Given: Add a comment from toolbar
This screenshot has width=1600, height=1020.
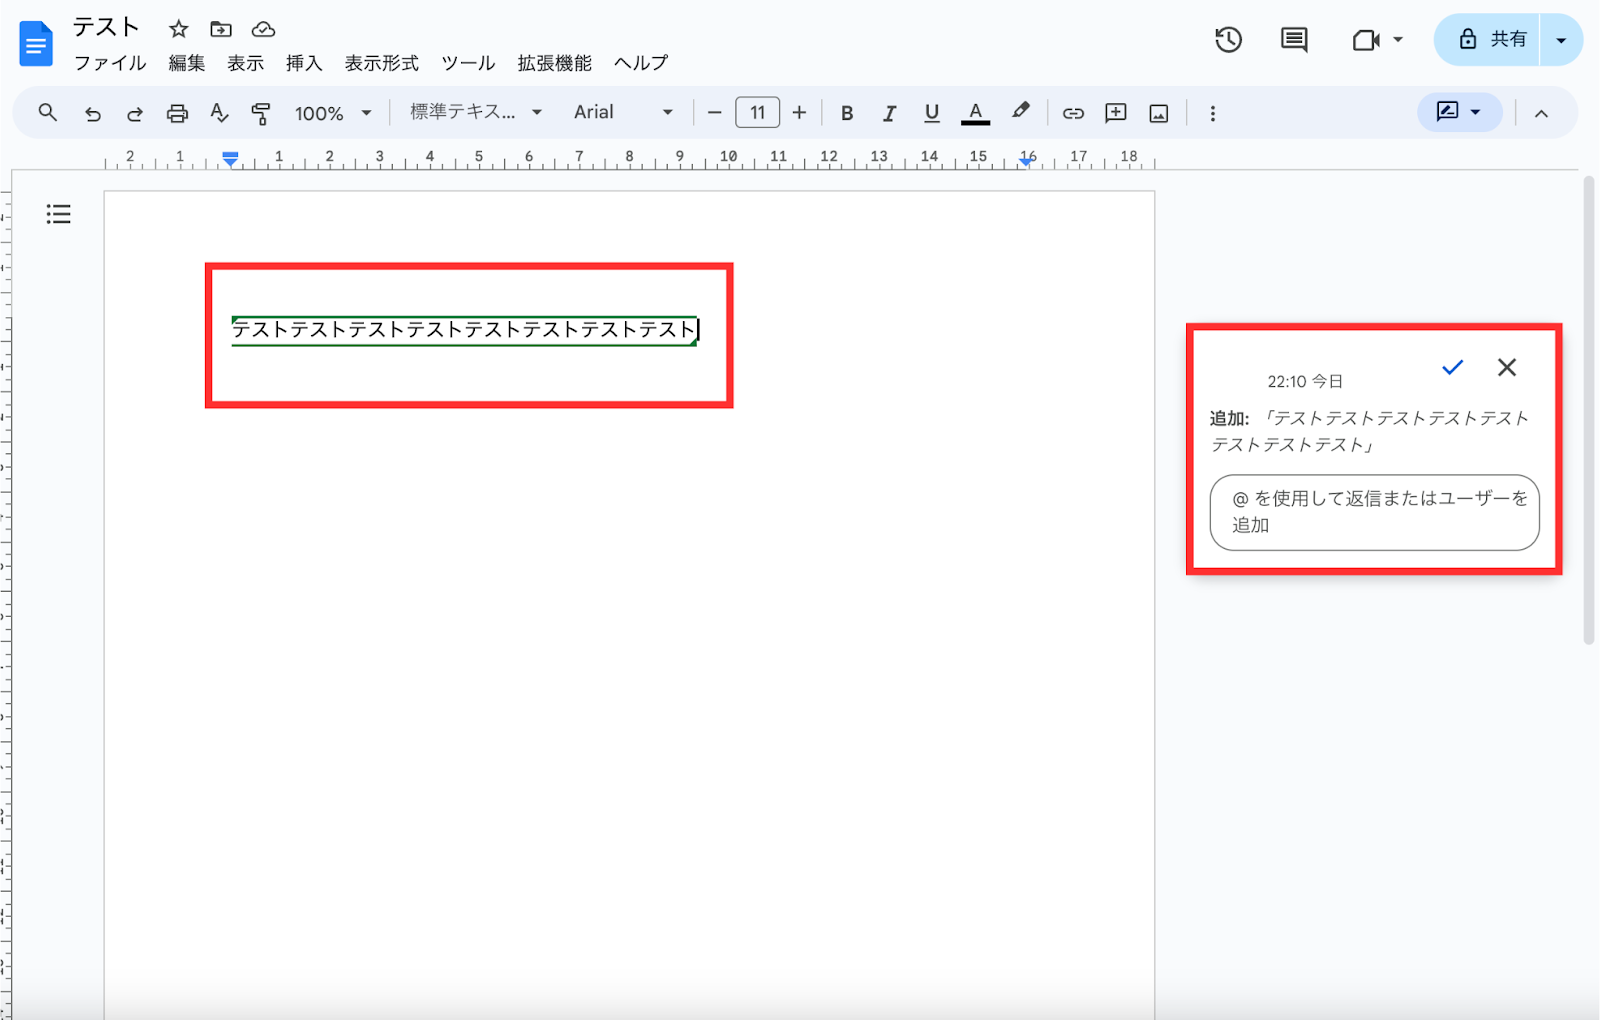Looking at the screenshot, I should click(1116, 113).
